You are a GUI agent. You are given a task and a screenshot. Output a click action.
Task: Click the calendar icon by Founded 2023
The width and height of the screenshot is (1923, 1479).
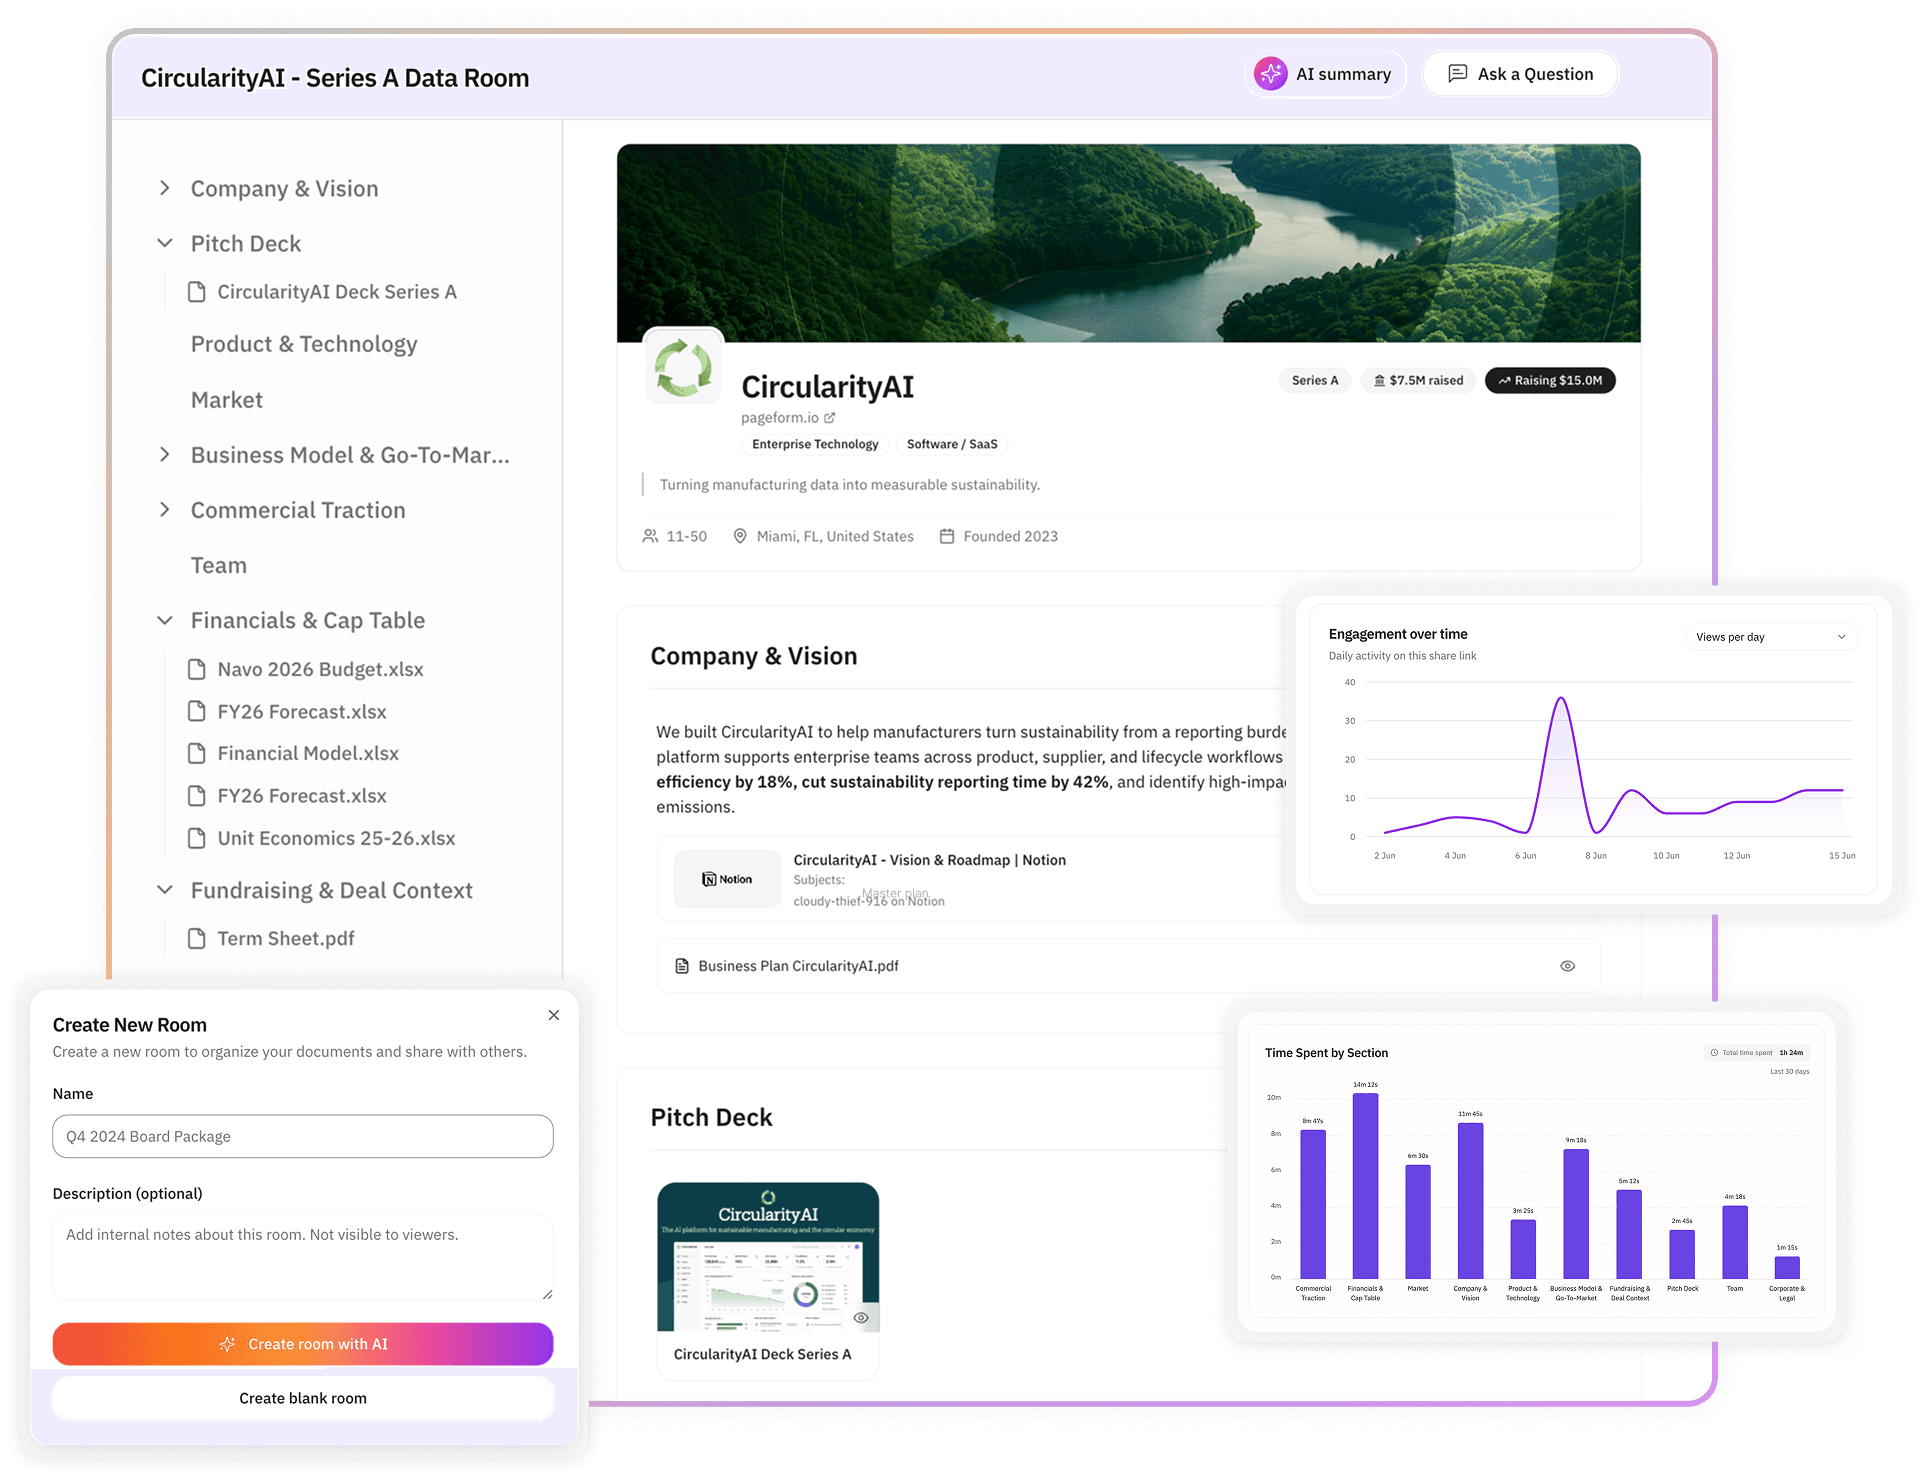click(x=947, y=536)
